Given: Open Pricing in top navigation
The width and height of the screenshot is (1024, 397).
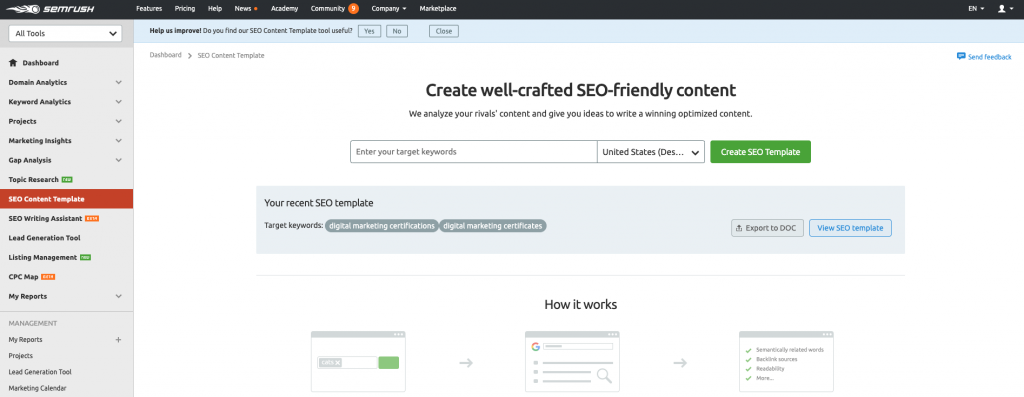Looking at the screenshot, I should (x=185, y=9).
